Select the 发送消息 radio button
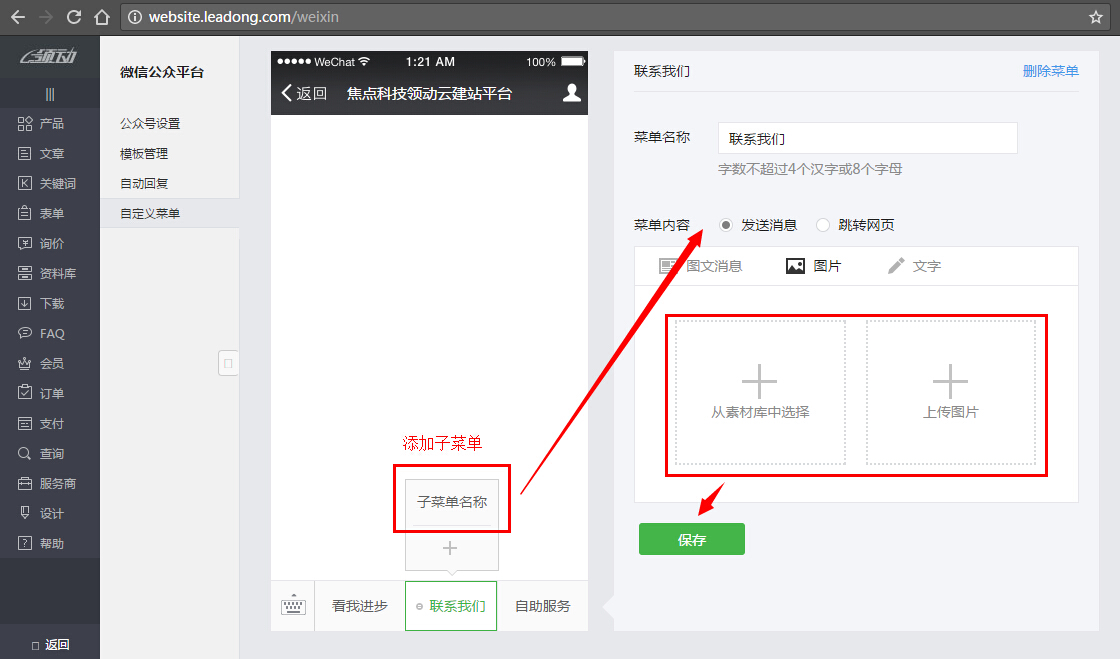Screen dimensions: 1120x659 [x=726, y=225]
